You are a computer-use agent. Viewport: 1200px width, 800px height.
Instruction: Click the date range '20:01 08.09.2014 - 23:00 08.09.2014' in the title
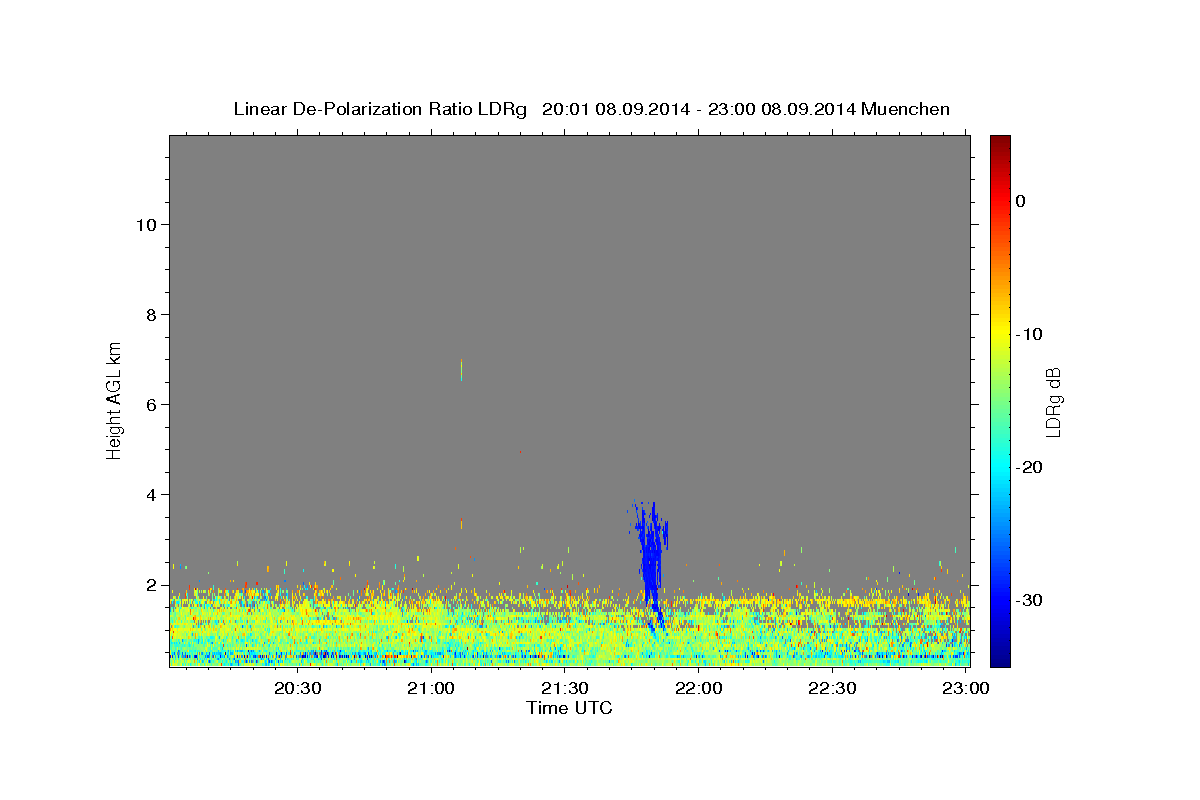click(x=698, y=109)
